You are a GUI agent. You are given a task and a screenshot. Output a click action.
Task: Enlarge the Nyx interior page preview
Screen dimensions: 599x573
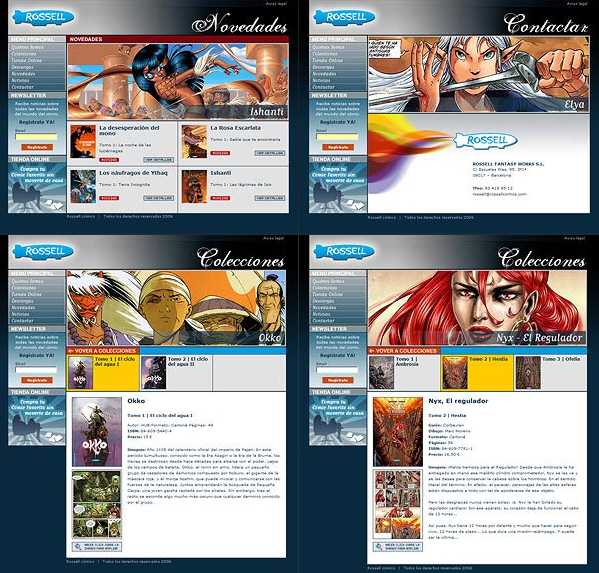(398, 504)
